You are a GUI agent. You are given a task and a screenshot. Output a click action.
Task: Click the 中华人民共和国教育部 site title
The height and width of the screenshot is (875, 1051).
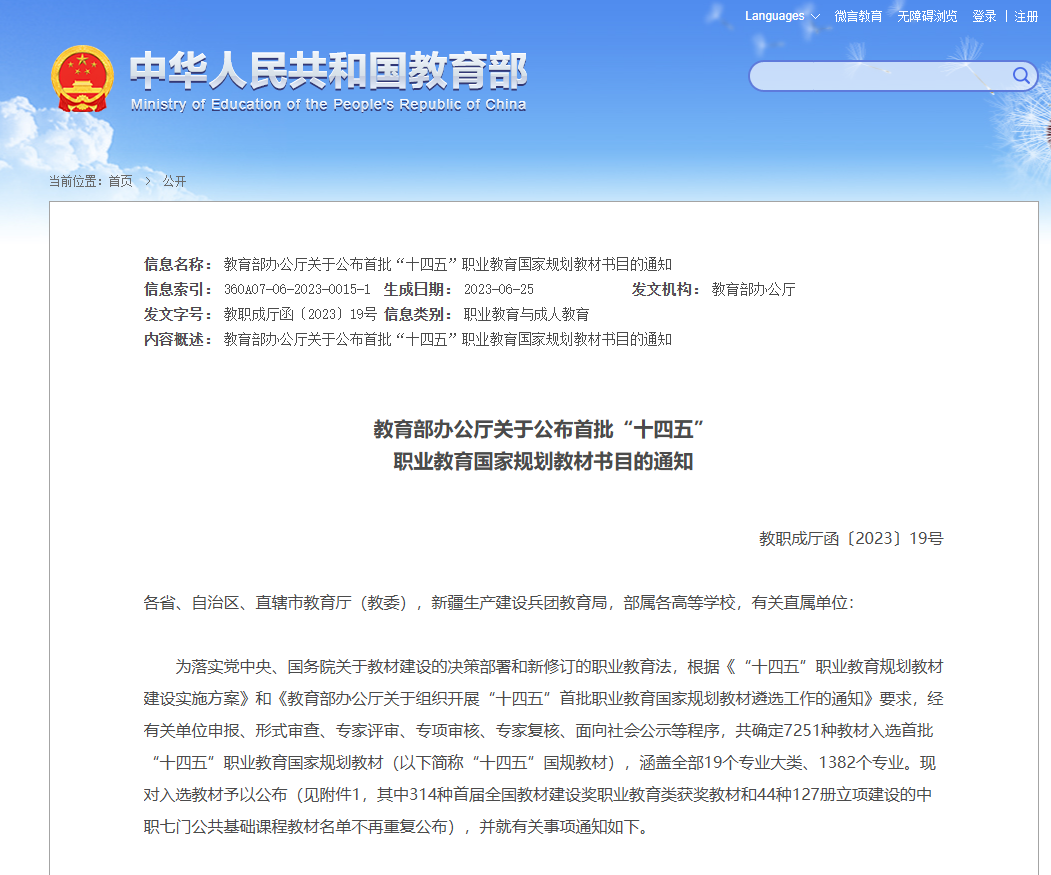point(328,70)
